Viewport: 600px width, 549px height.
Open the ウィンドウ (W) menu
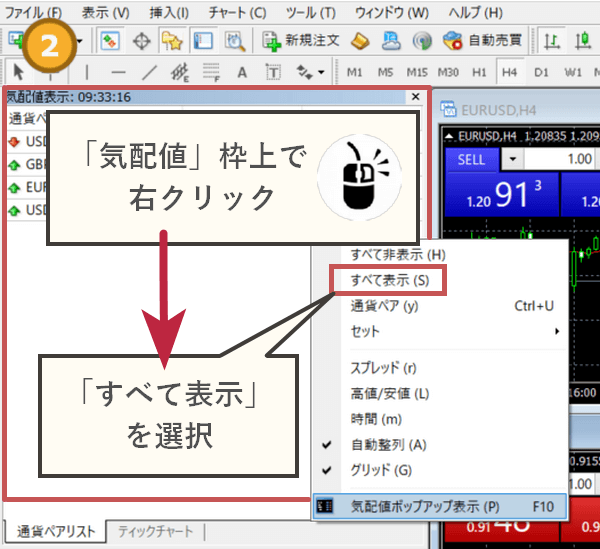392,13
